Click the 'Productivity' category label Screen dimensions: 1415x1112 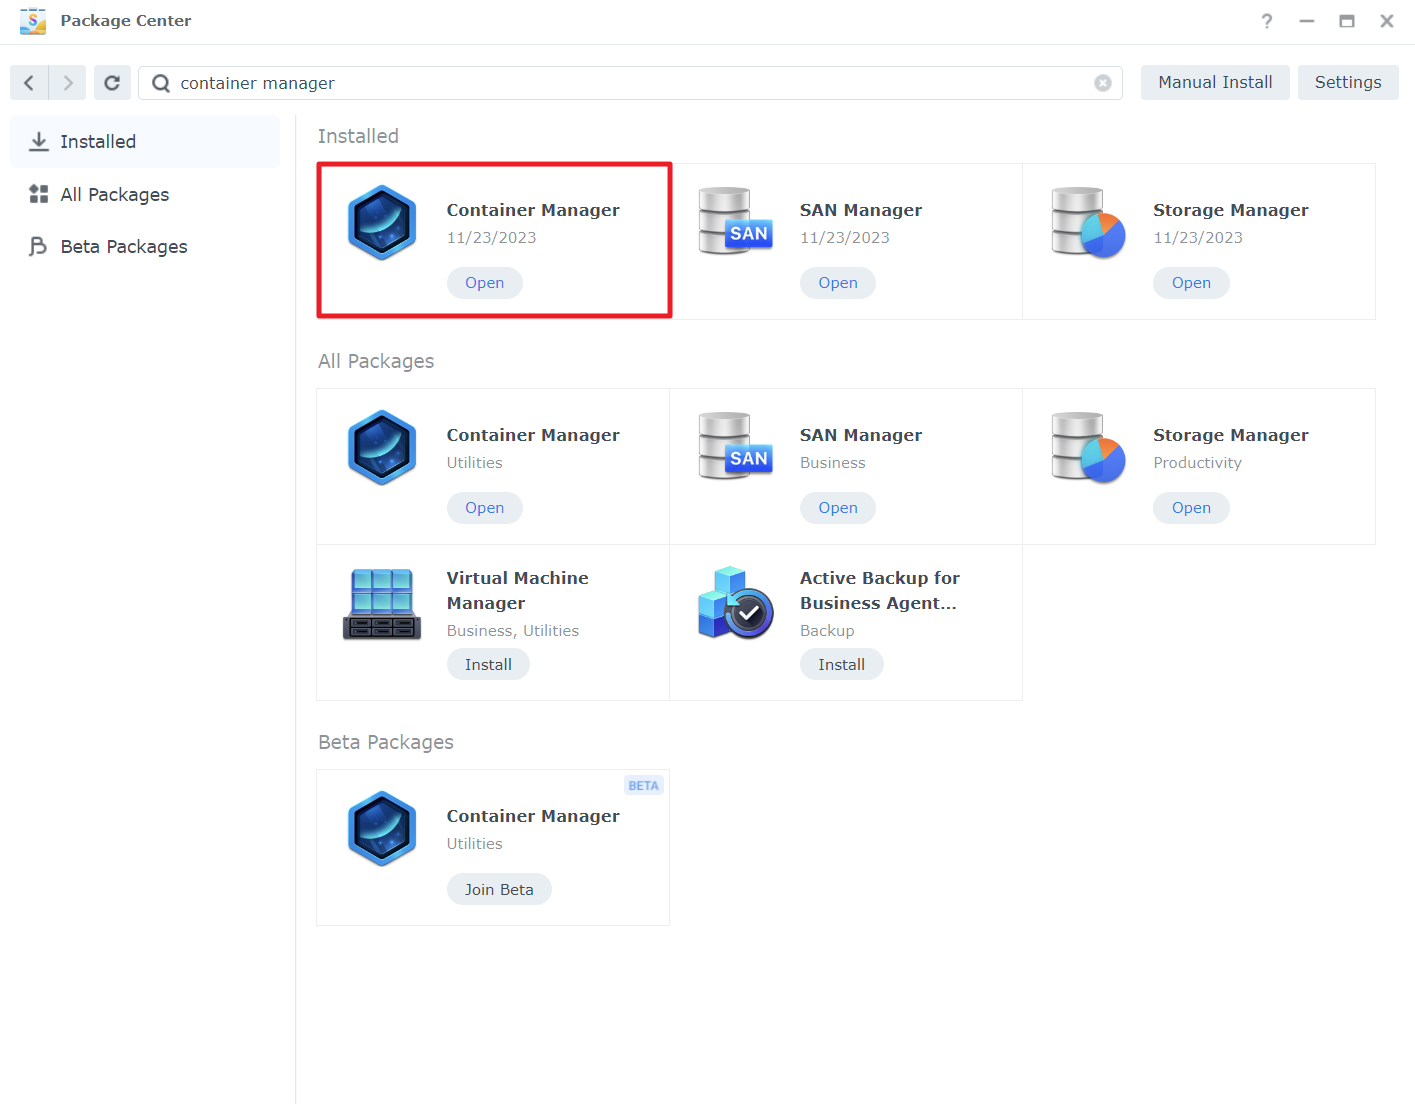[x=1197, y=463]
